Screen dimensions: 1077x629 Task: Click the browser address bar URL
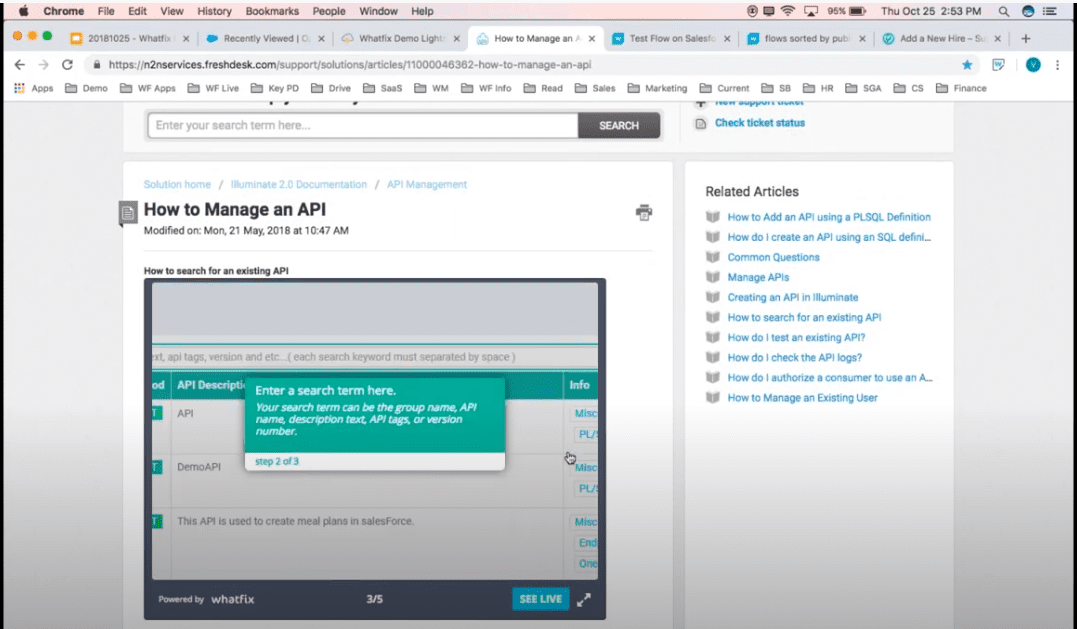(x=350, y=65)
